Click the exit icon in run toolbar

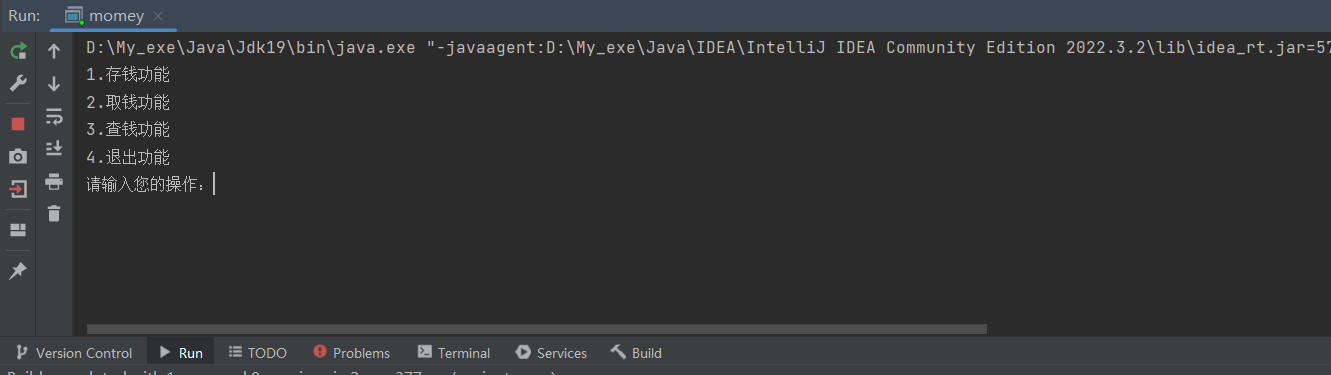pos(18,189)
